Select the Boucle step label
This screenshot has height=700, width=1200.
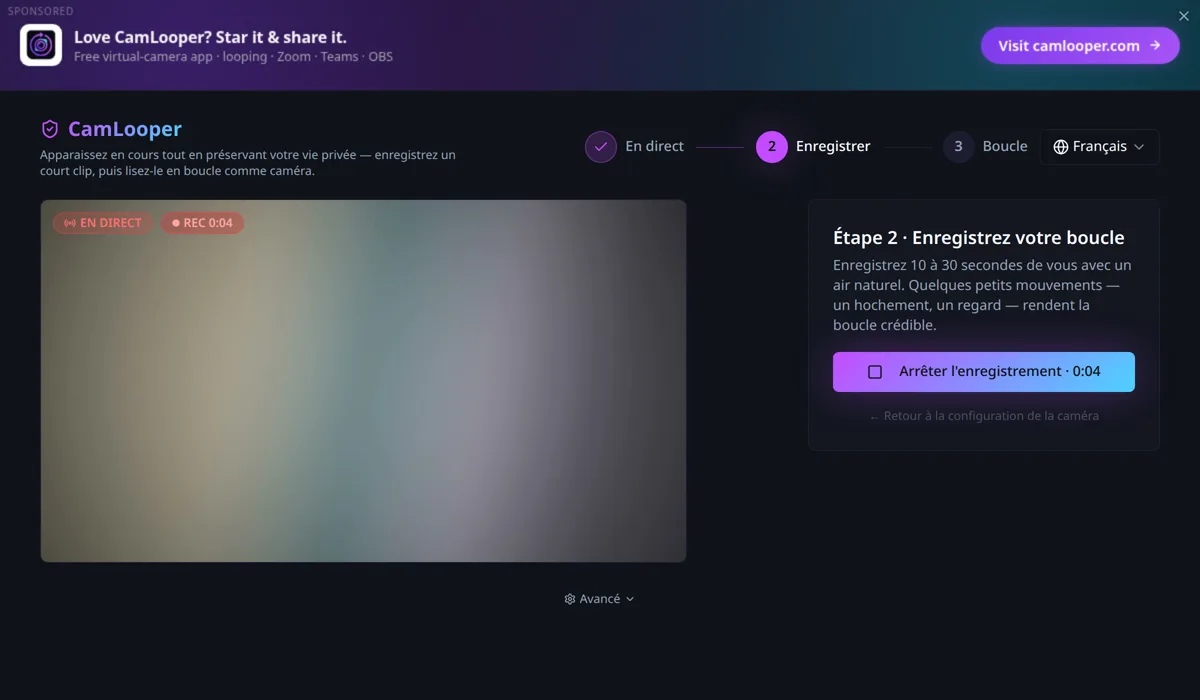click(1005, 146)
